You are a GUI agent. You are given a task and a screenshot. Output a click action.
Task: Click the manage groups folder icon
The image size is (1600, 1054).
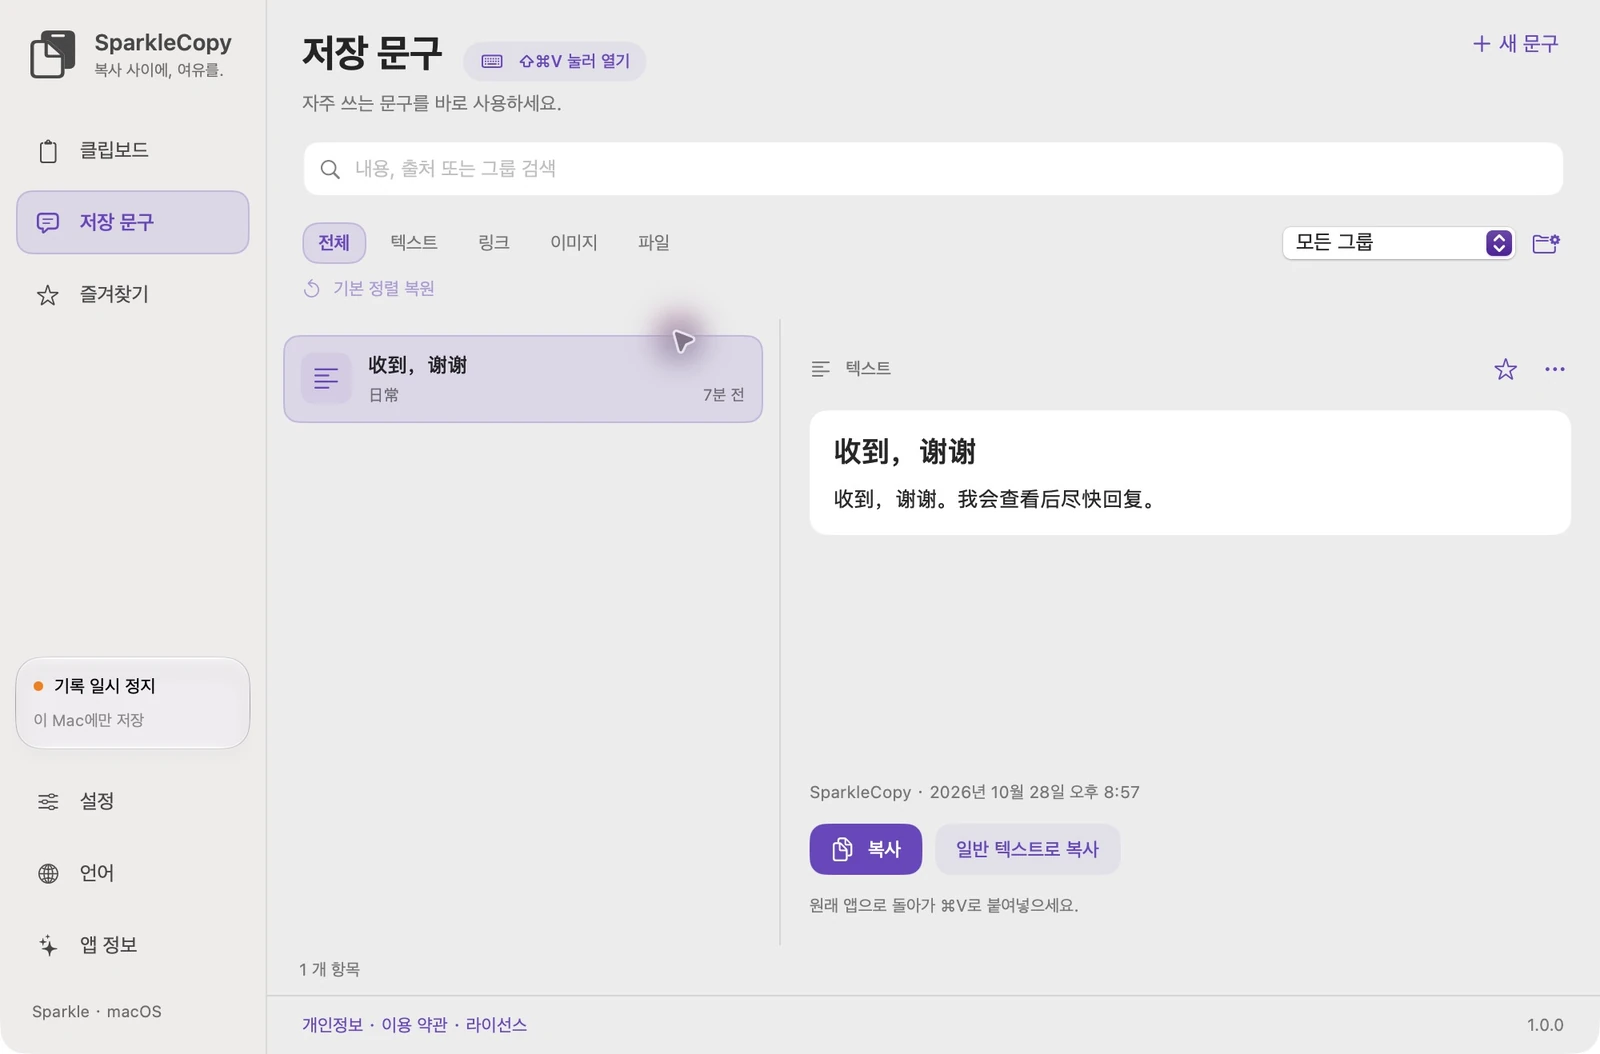(1546, 243)
